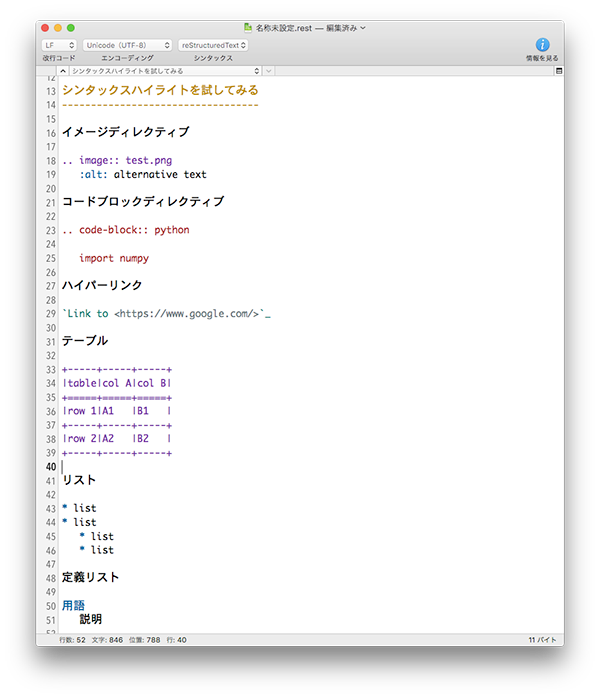600x698 pixels.
Task: Click the definition text 説明
Action: (91, 620)
